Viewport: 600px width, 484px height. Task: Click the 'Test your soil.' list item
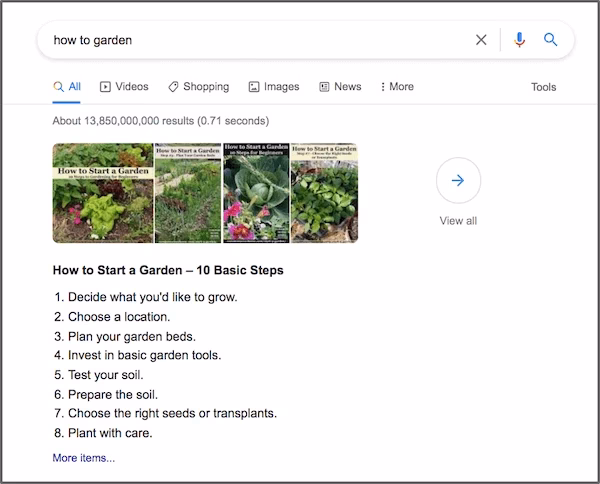(x=106, y=375)
